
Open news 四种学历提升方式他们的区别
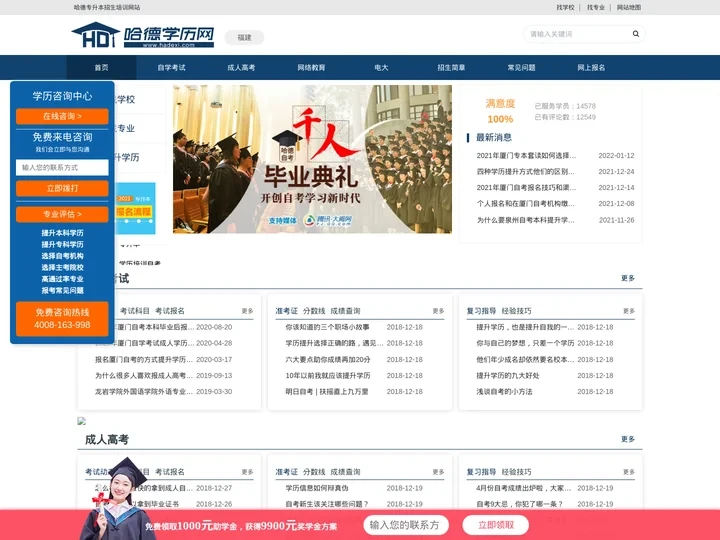pyautogui.click(x=526, y=172)
